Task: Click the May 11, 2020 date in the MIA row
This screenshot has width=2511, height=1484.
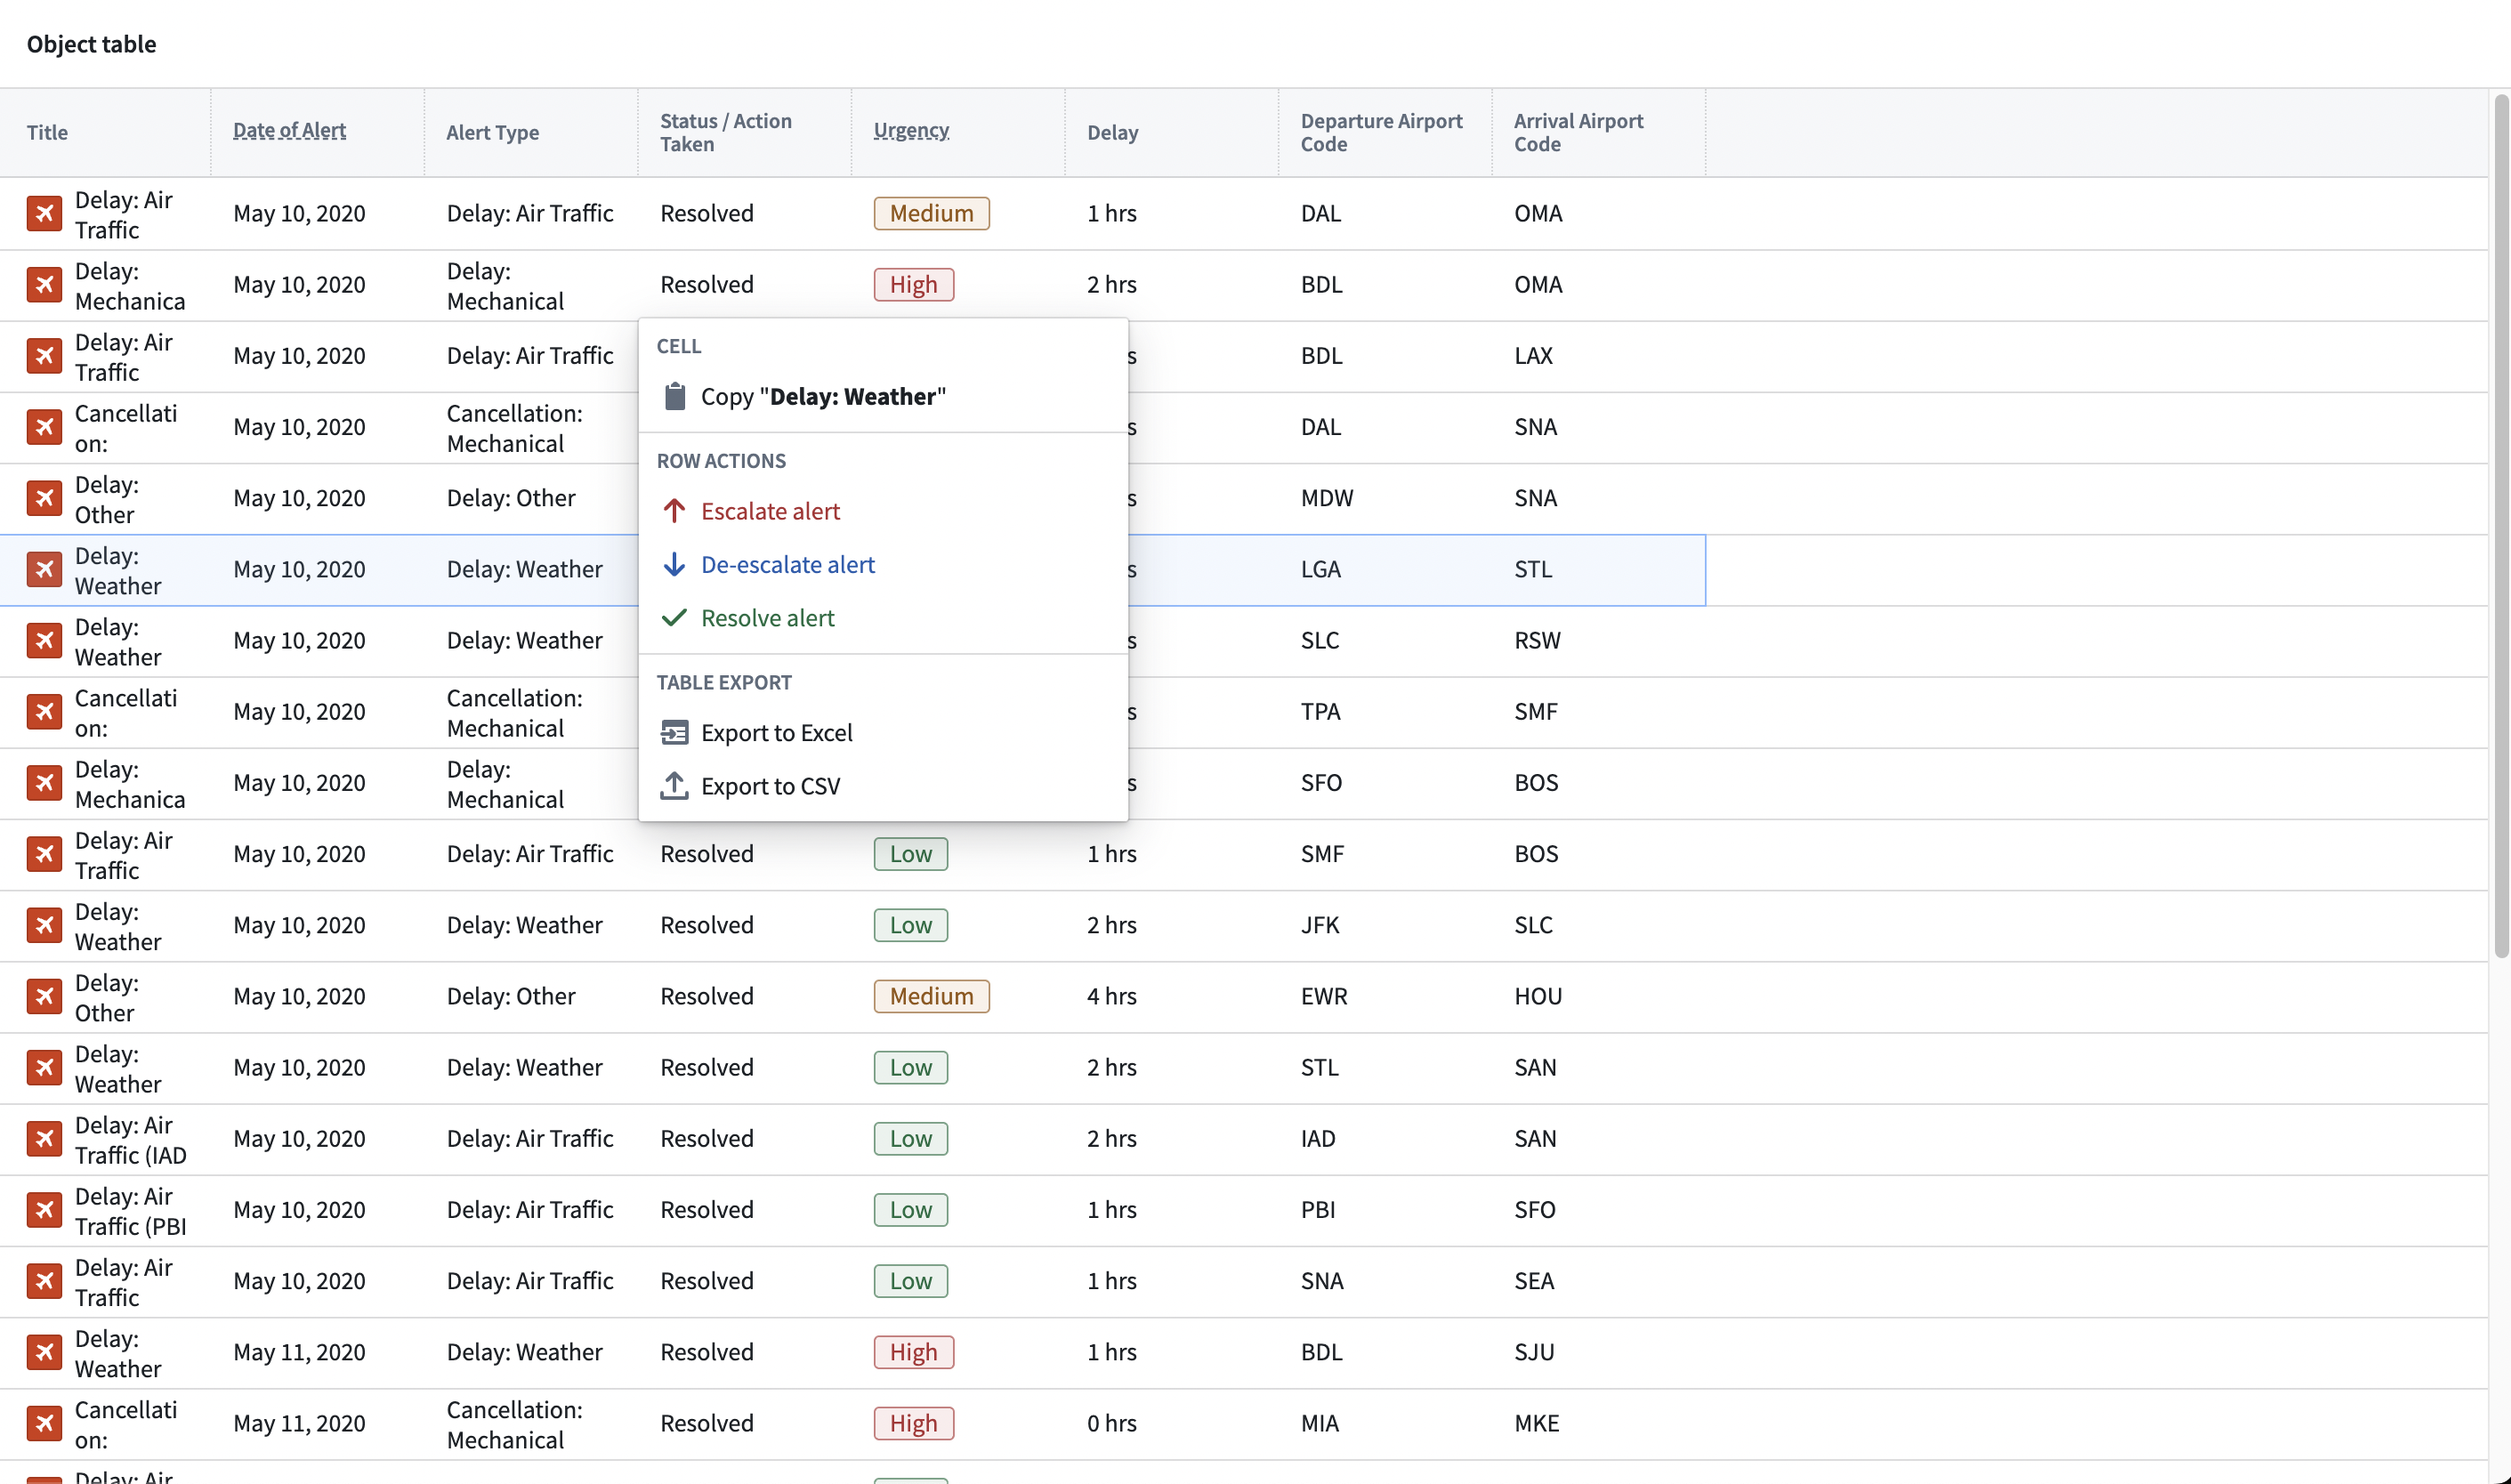Action: click(299, 1424)
